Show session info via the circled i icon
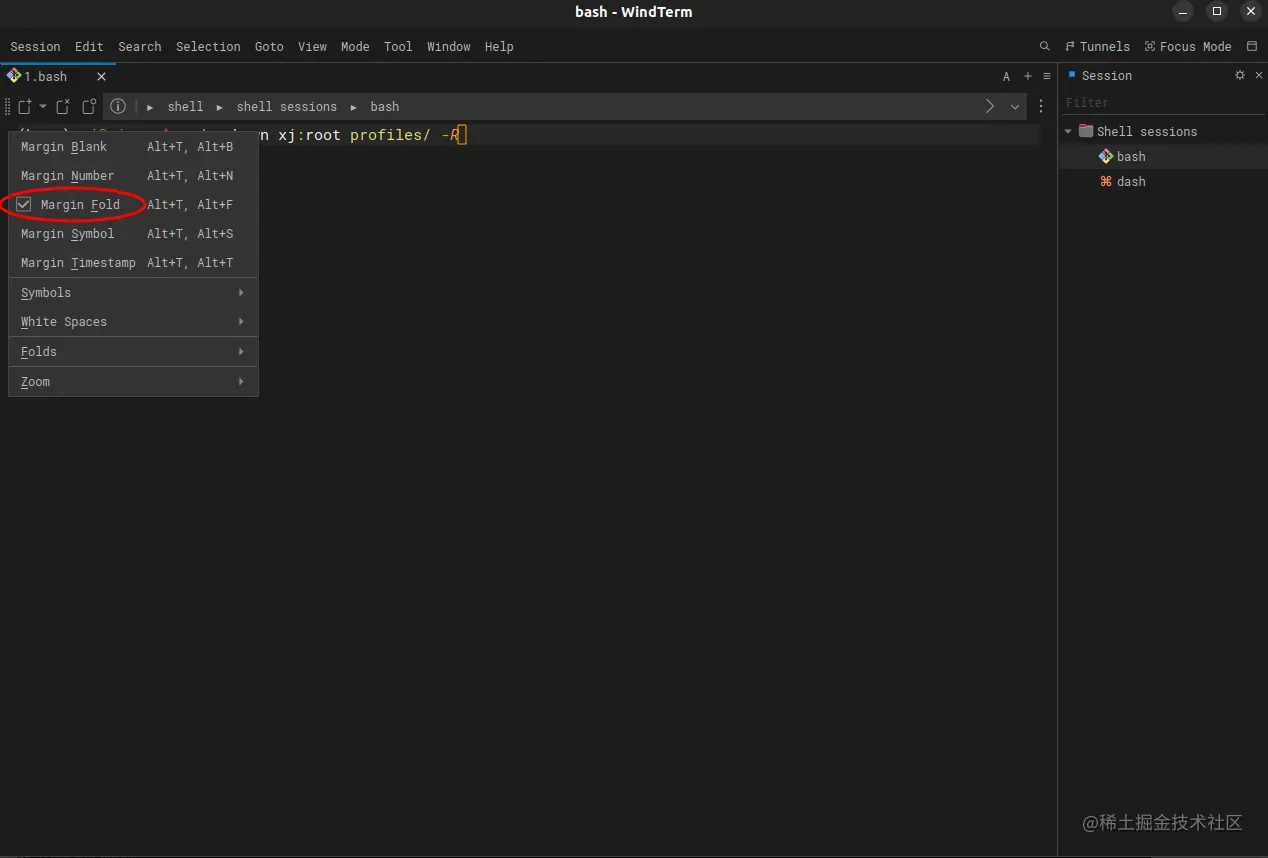The height and width of the screenshot is (858, 1268). [118, 106]
